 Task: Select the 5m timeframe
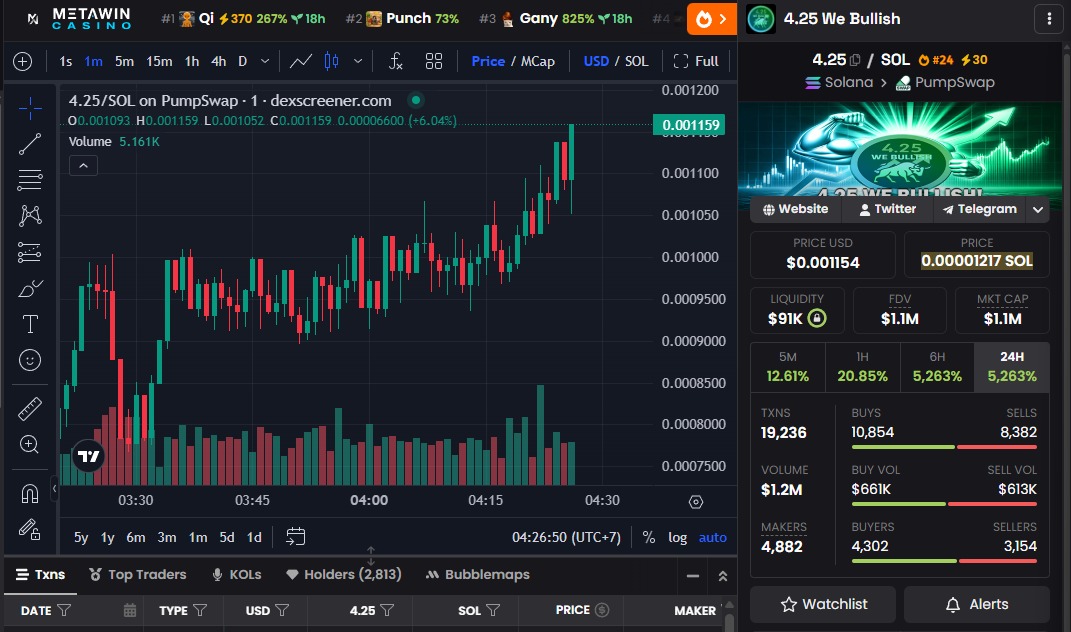pos(124,61)
